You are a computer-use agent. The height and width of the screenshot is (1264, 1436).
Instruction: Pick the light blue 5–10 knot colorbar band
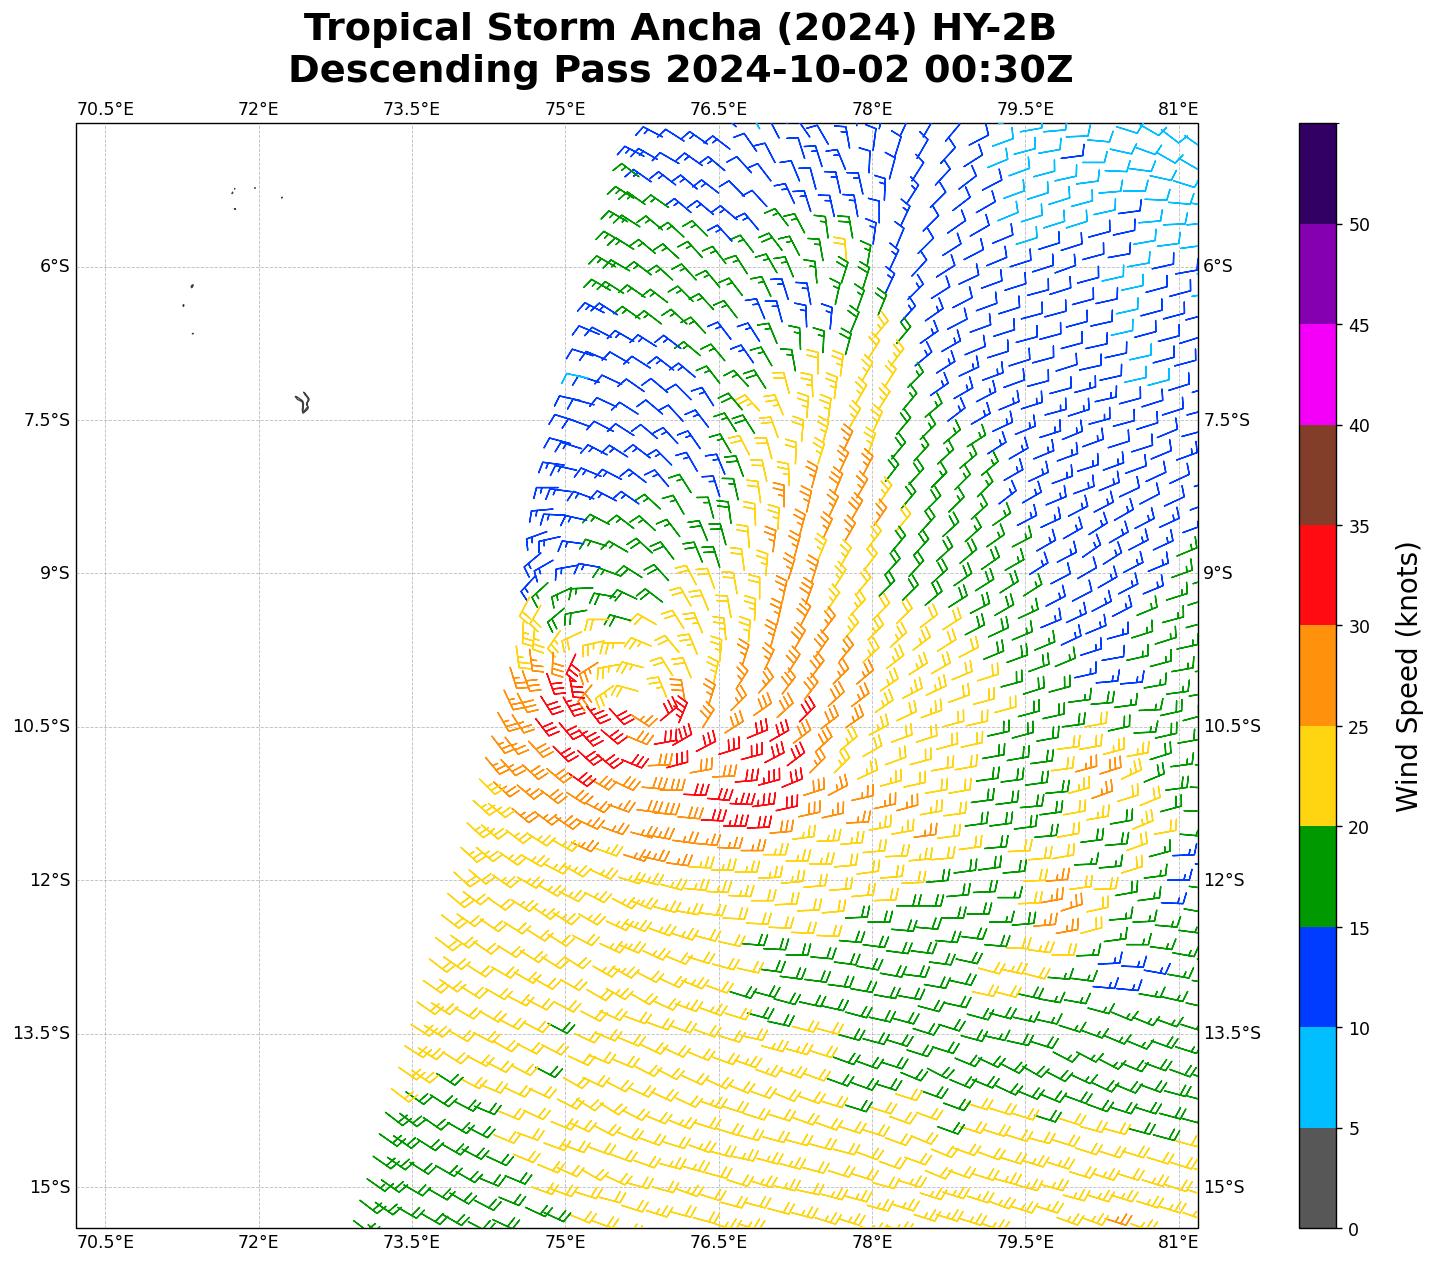pos(1317,1077)
